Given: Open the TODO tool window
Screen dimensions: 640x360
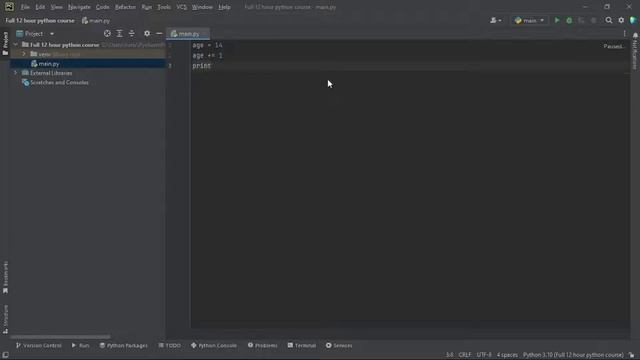Looking at the screenshot, I should click(169, 345).
